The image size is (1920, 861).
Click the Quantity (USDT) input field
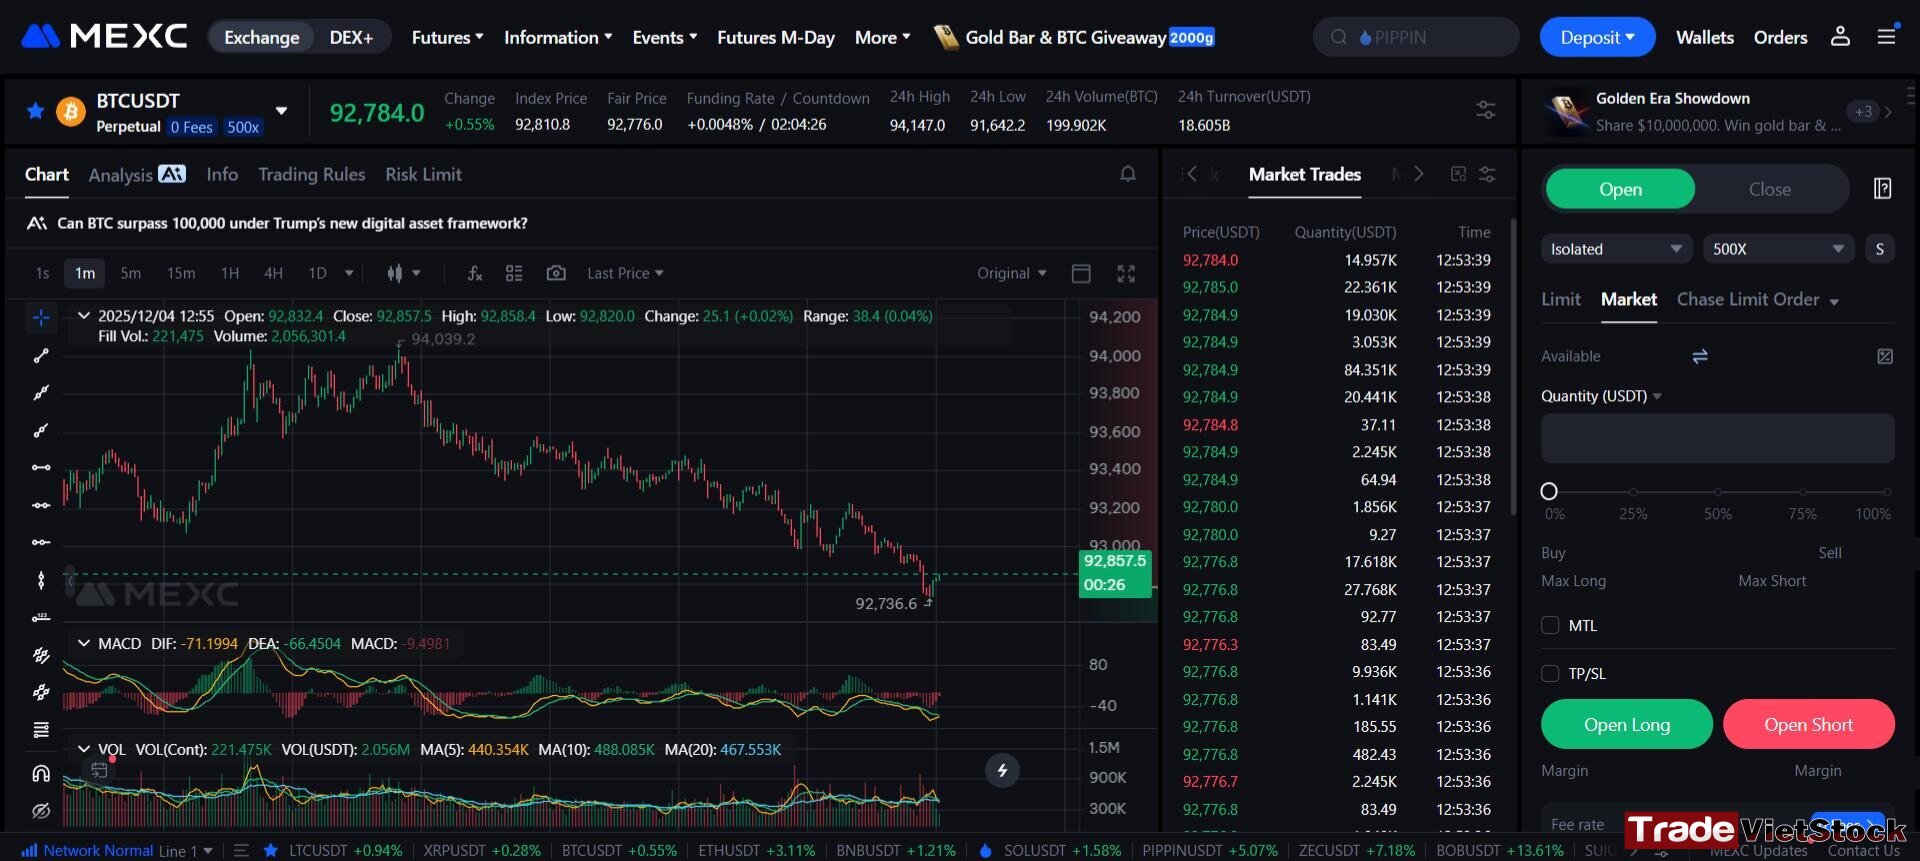[x=1718, y=438]
